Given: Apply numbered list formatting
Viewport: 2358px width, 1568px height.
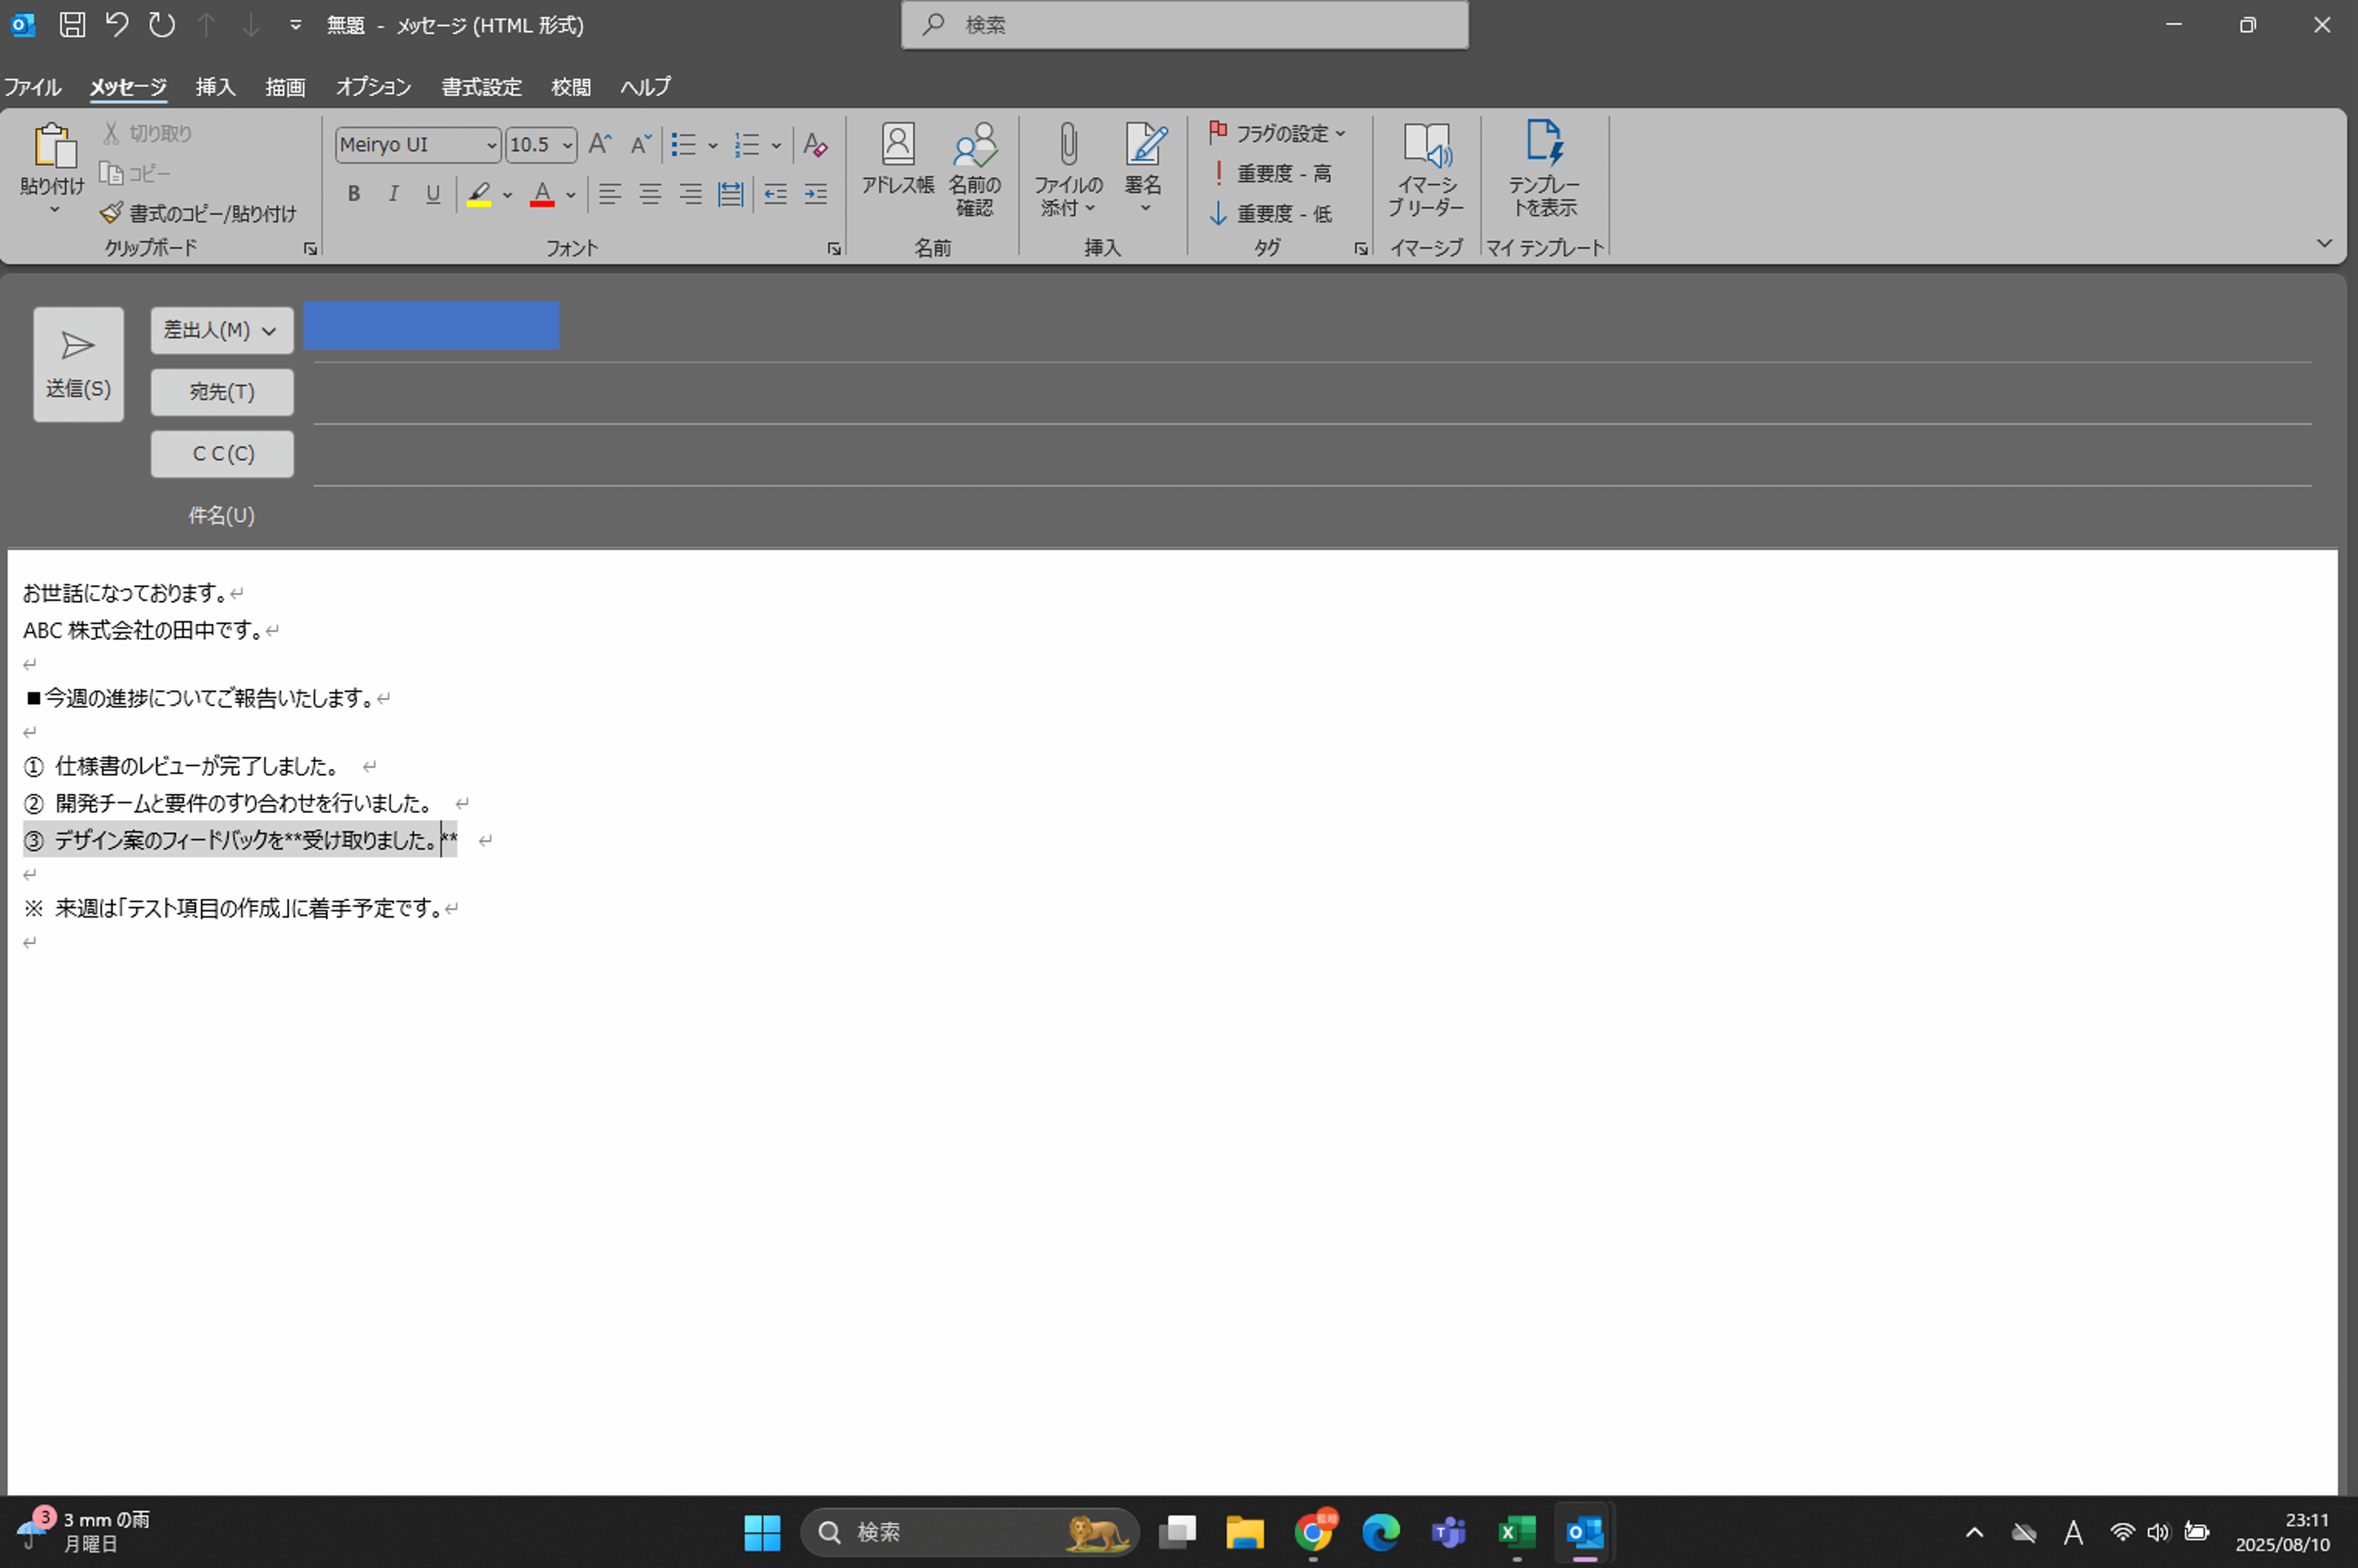Looking at the screenshot, I should pos(747,145).
